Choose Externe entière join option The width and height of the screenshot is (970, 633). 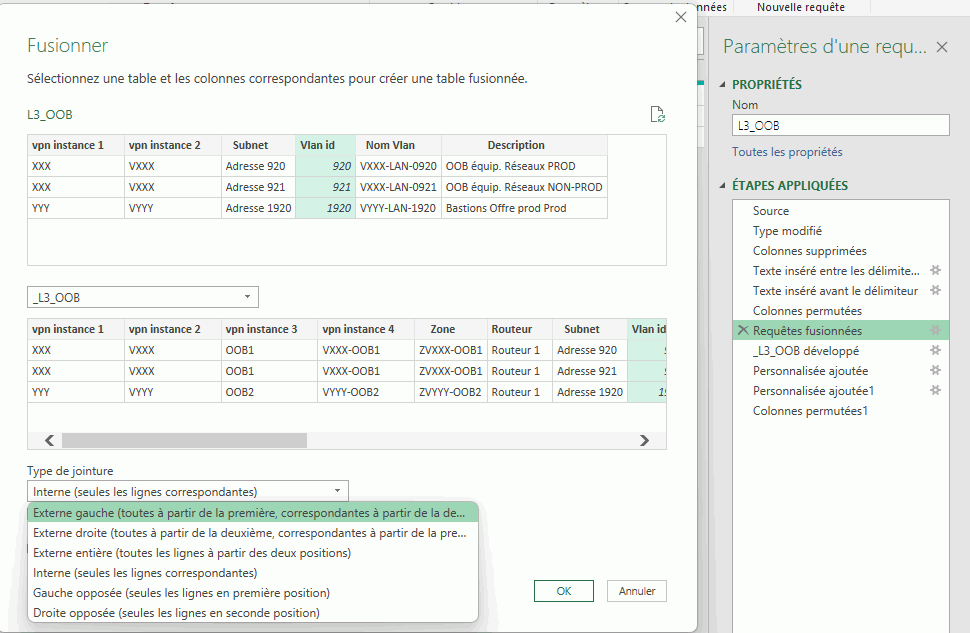(192, 553)
